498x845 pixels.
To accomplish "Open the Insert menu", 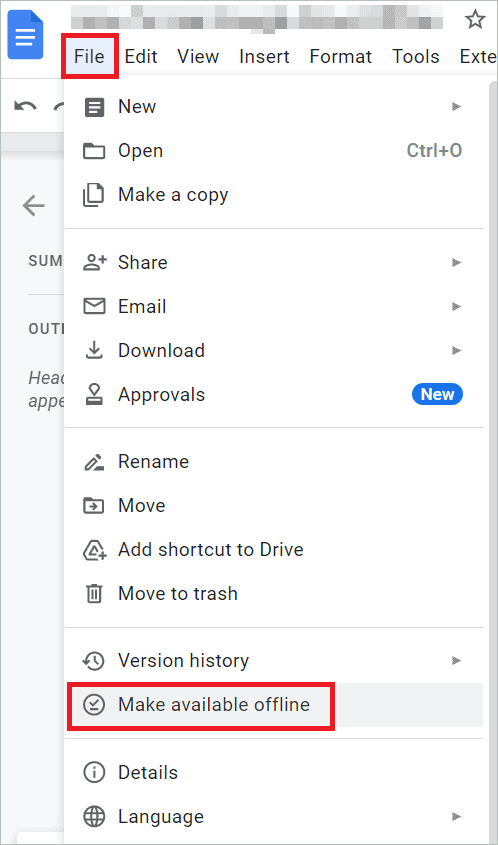I will 264,57.
